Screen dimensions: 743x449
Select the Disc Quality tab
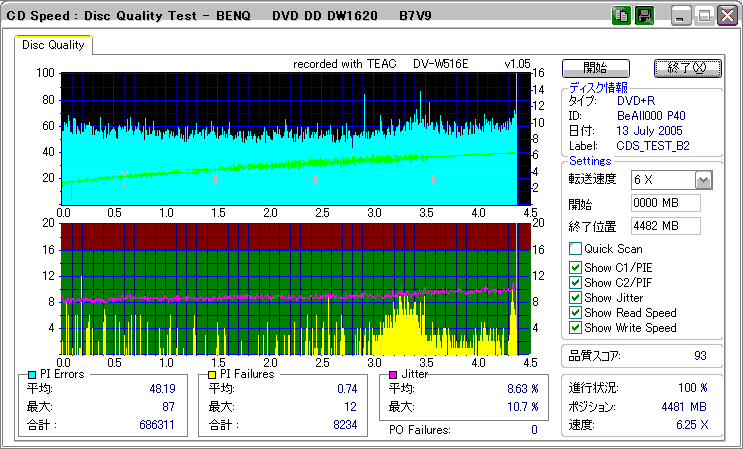click(x=54, y=45)
